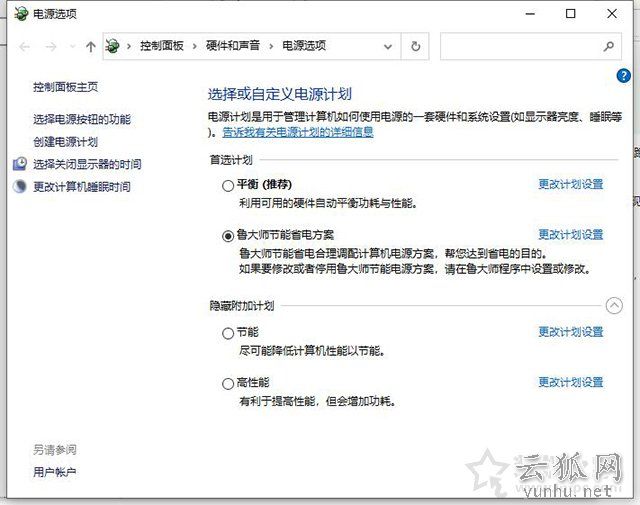This screenshot has width=640, height=505.
Task: Collapse the 隐藏附加计划 section
Action: click(614, 305)
